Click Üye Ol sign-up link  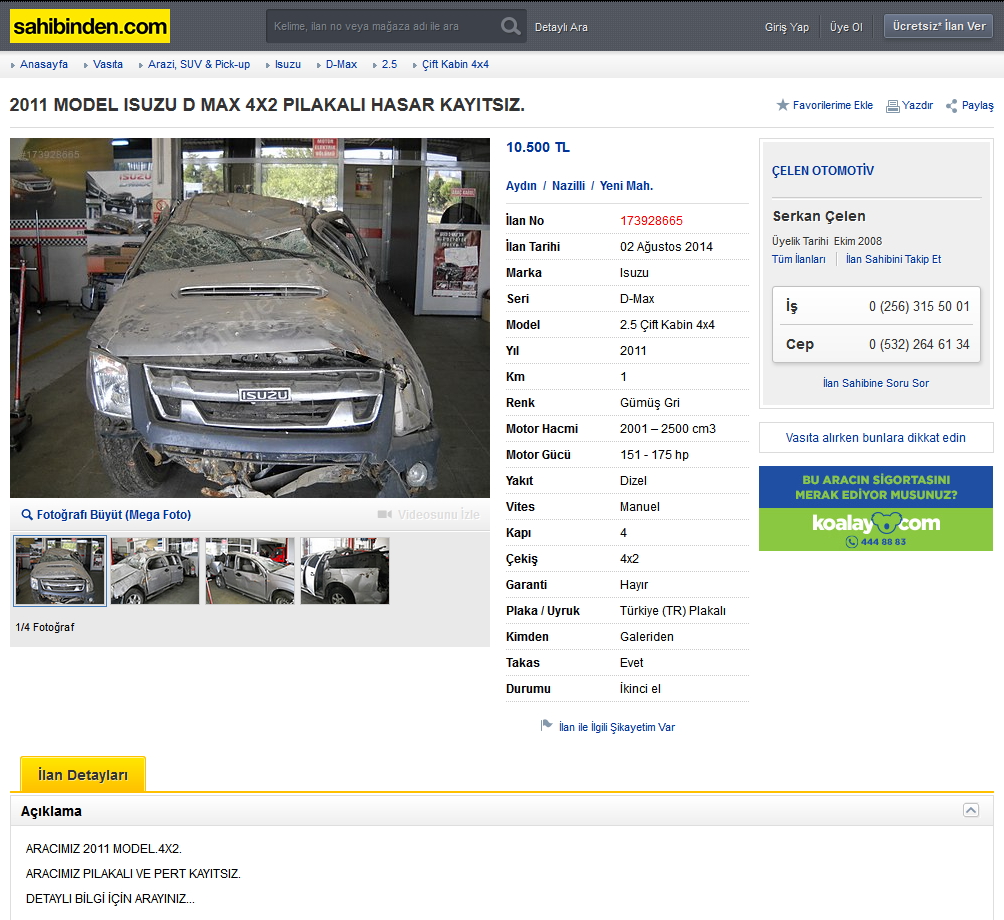pos(846,27)
